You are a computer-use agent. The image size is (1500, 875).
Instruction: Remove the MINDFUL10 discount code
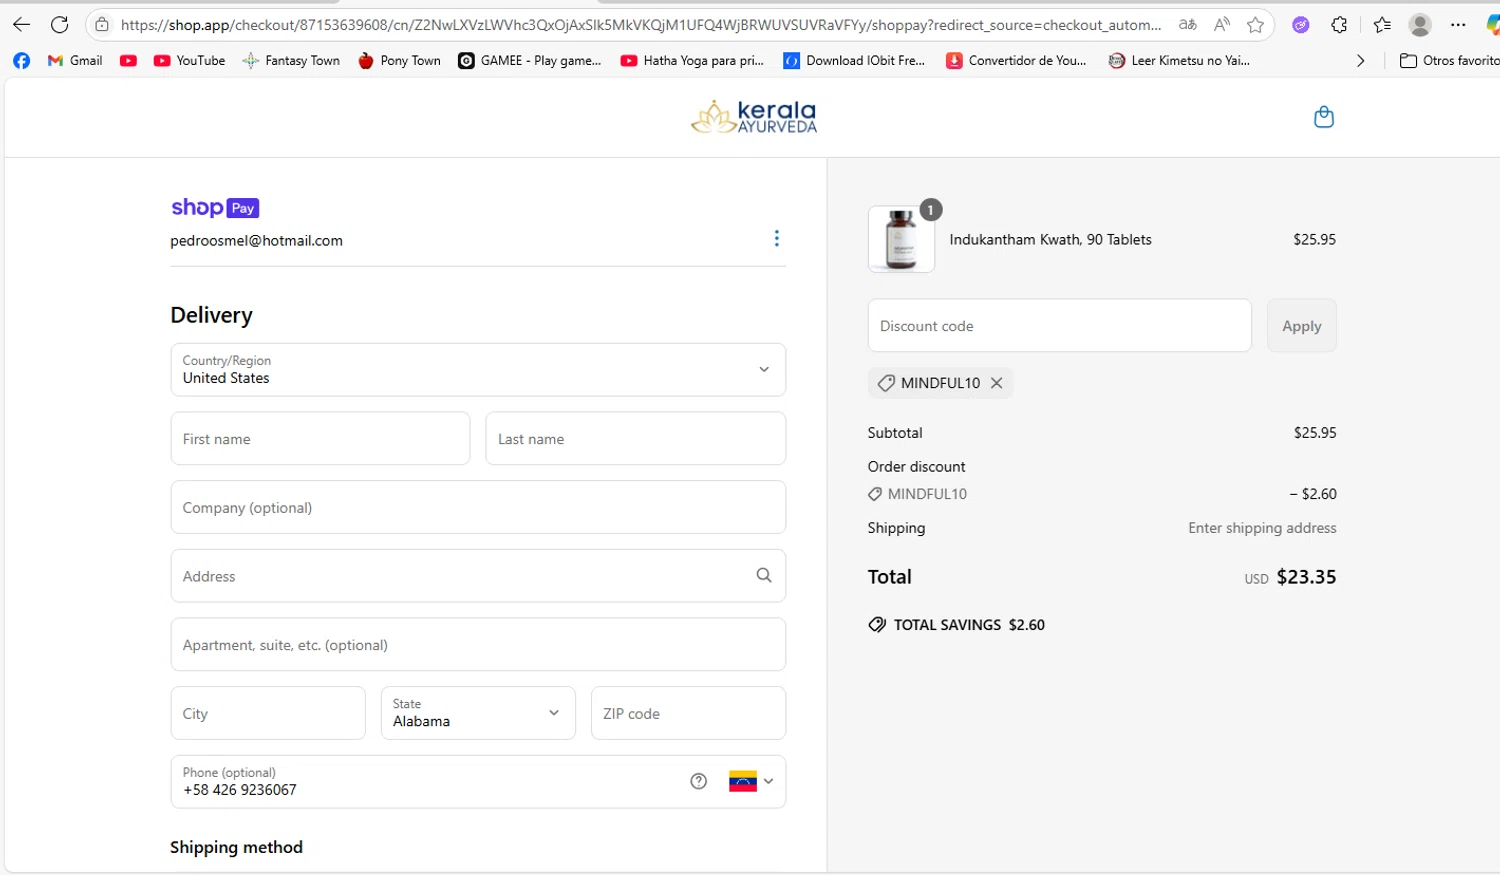(996, 383)
